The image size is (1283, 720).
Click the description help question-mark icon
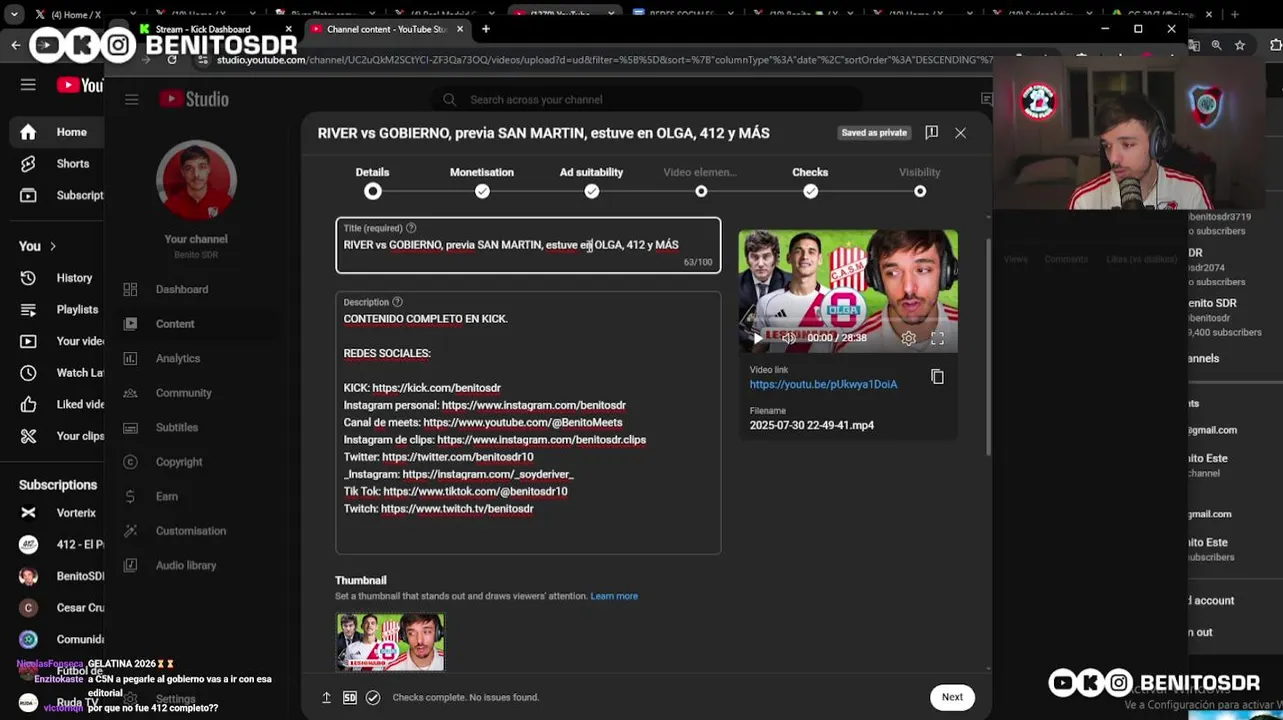point(397,302)
